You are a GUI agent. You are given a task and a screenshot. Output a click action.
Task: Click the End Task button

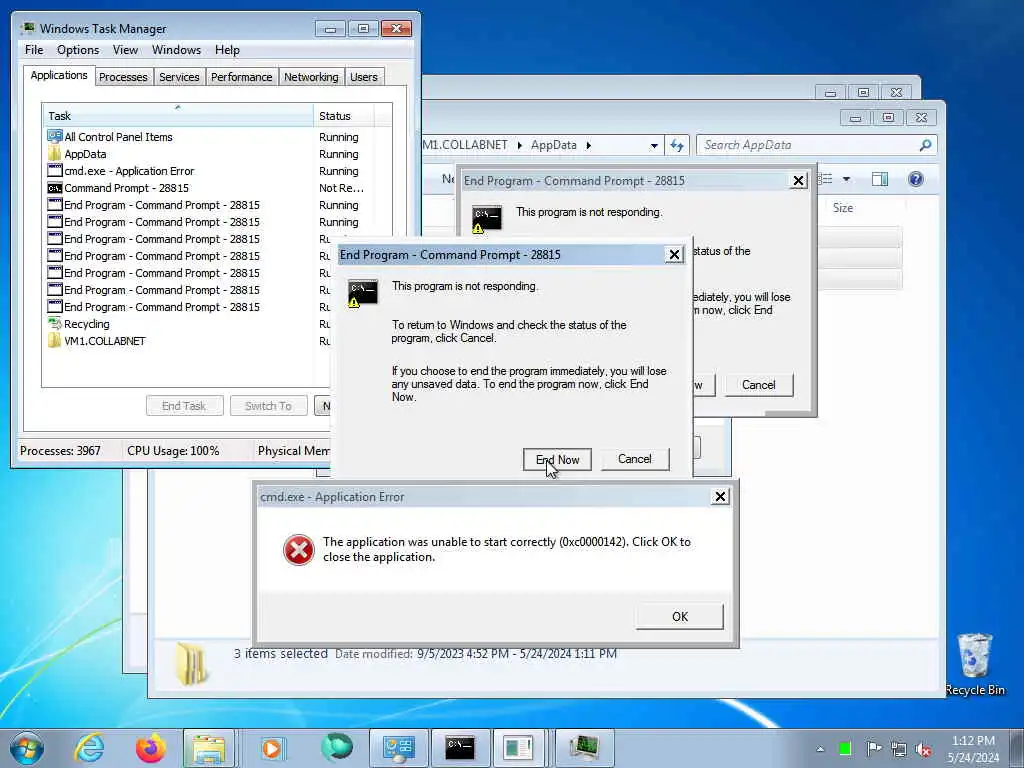[184, 406]
